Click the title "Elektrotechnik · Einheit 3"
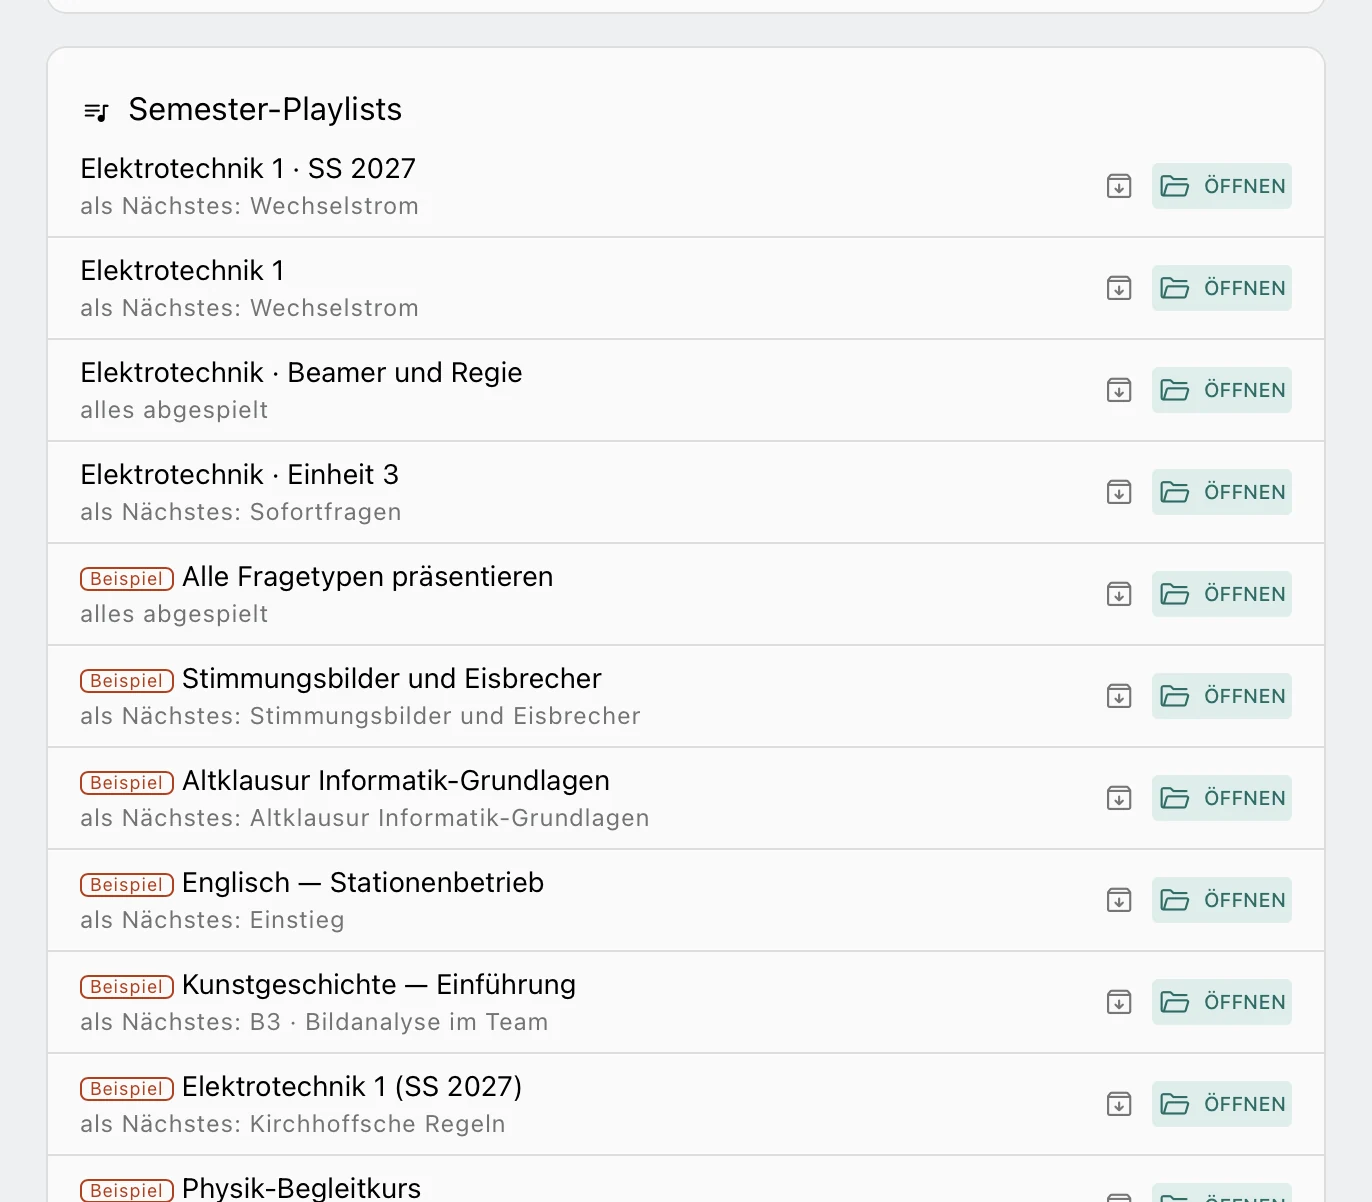The height and width of the screenshot is (1202, 1372). click(x=240, y=475)
